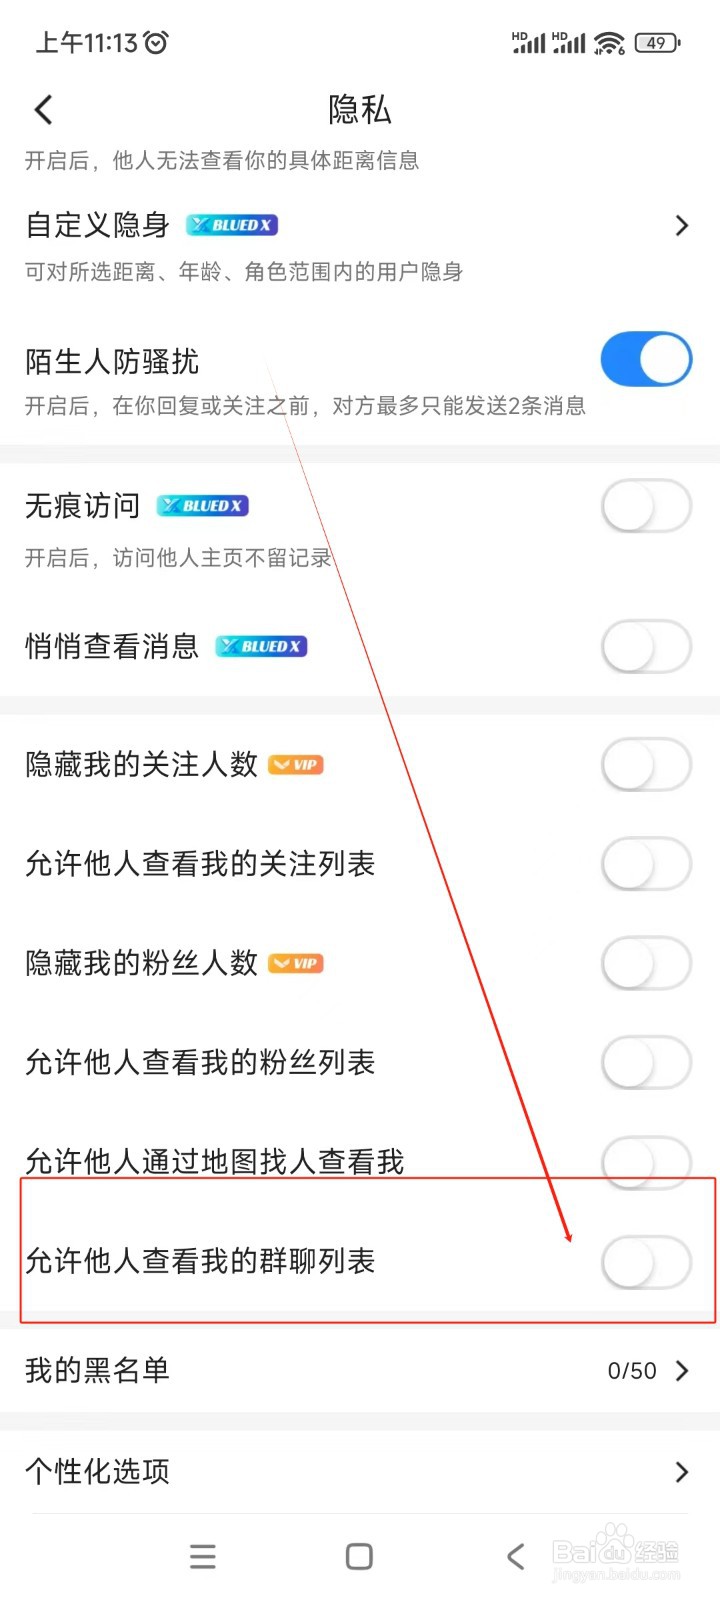
Task: Expand 自定义隐身 with its right chevron
Action: (x=682, y=226)
